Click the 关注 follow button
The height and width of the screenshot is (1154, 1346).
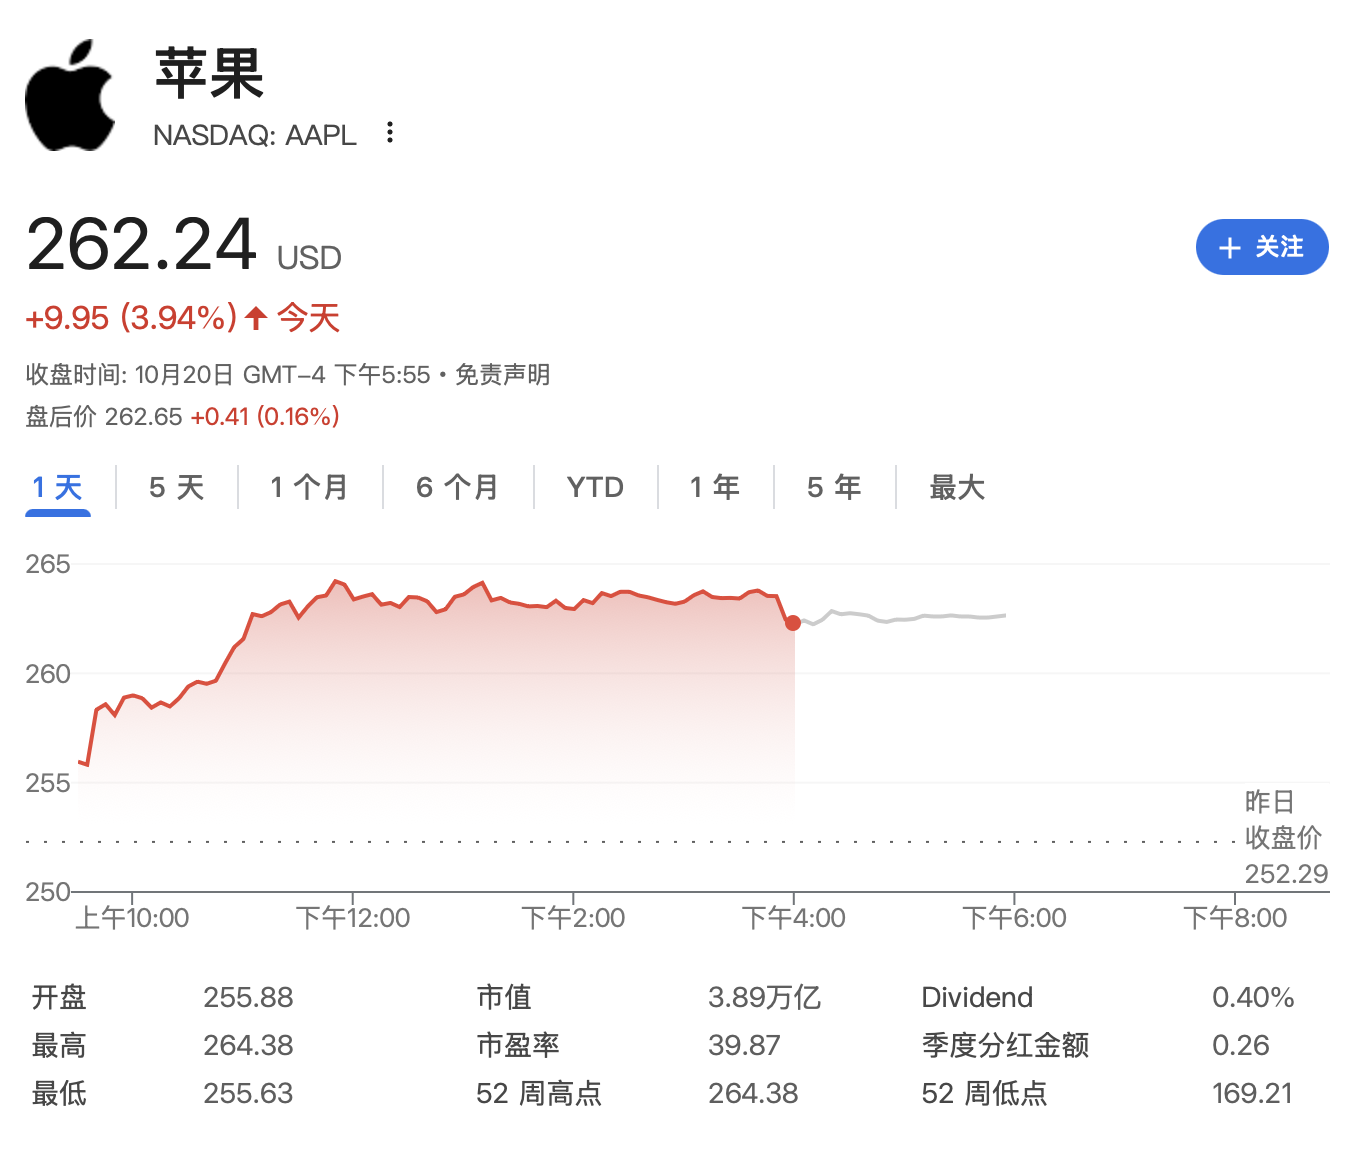(x=1262, y=247)
